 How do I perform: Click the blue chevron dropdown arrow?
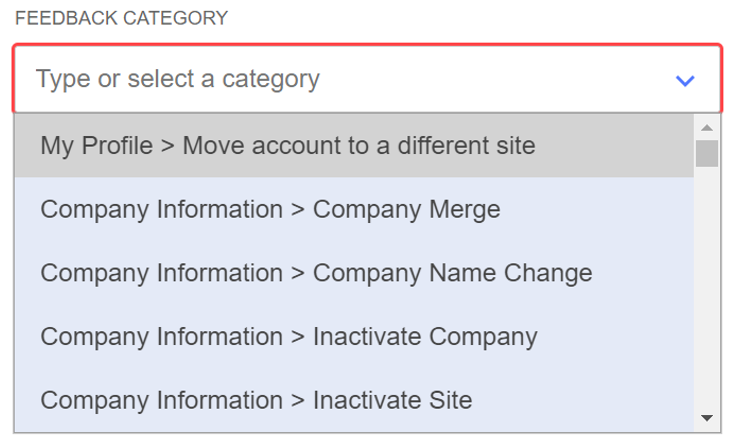(685, 80)
